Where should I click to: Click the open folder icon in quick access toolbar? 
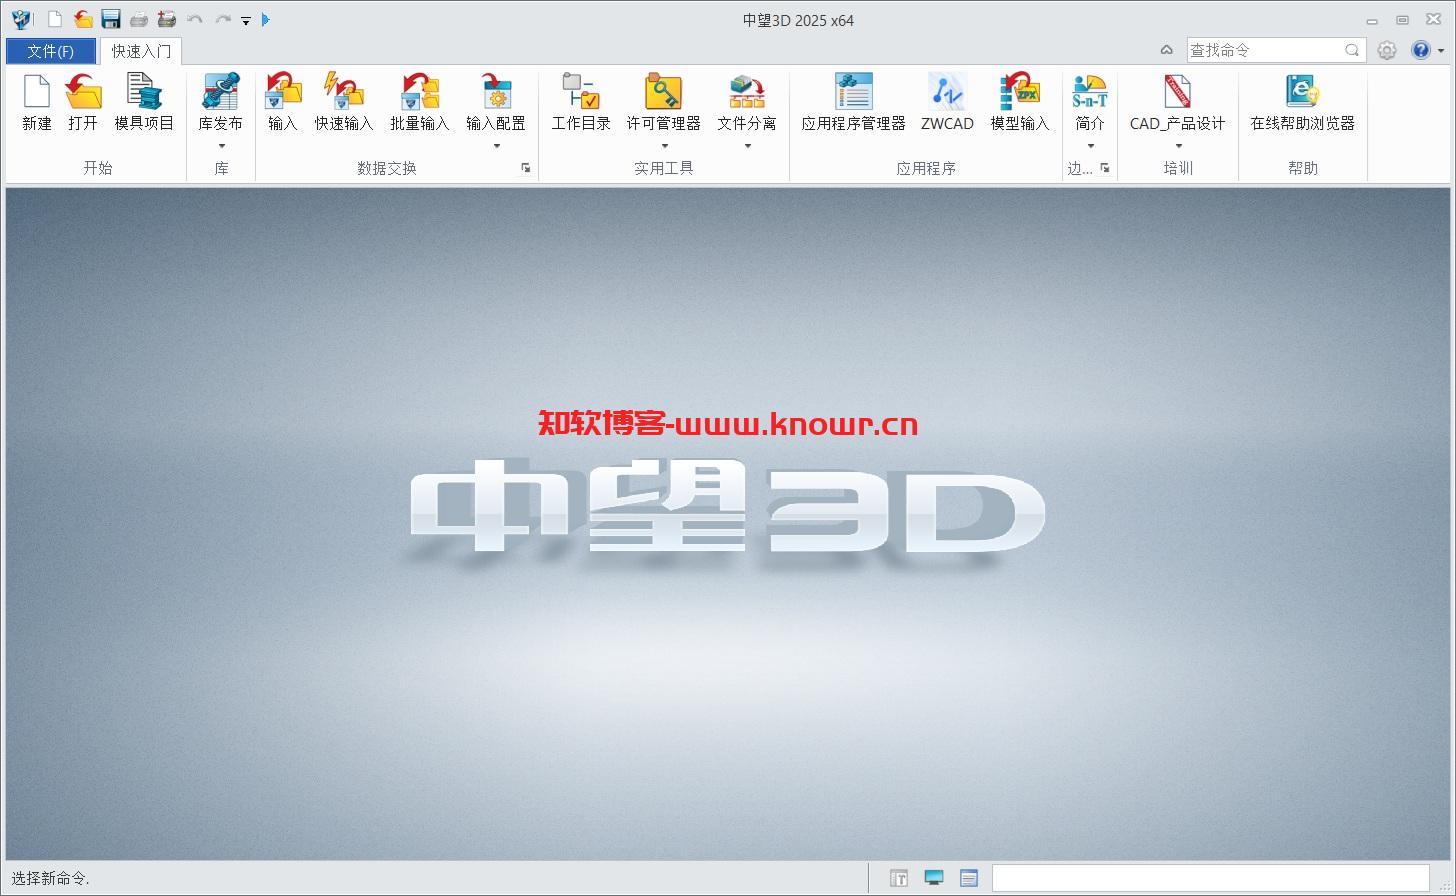pyautogui.click(x=83, y=19)
